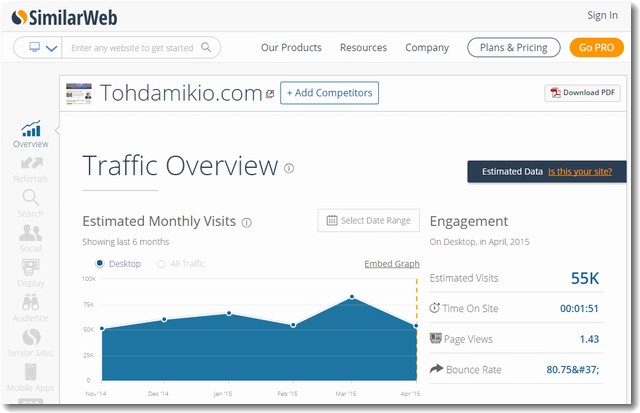The height and width of the screenshot is (413, 640).
Task: Click the 55K estimated visits value
Action: coord(585,278)
